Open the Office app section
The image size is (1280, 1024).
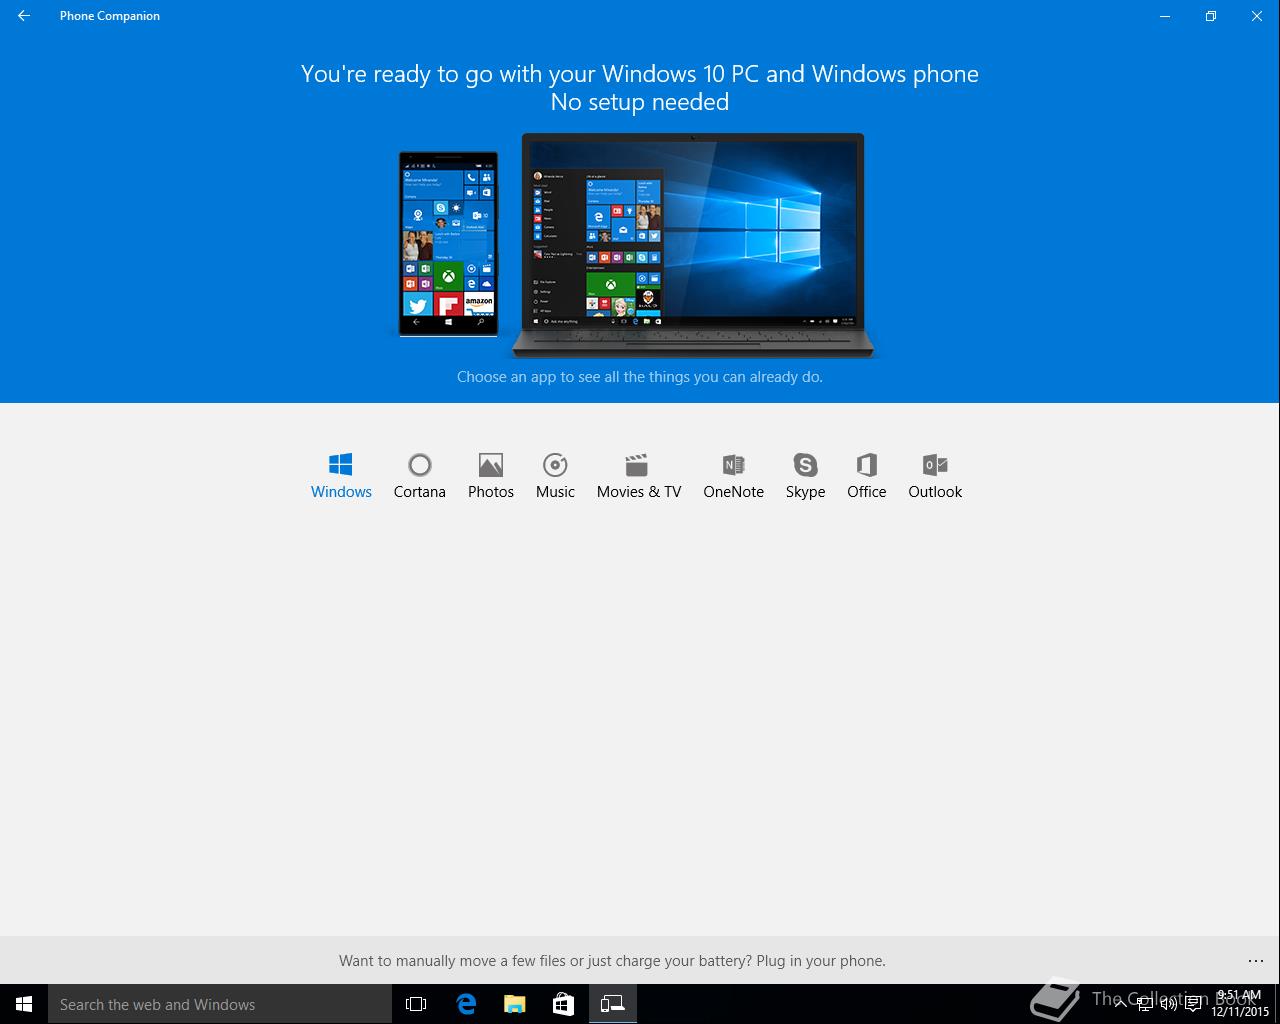point(866,475)
